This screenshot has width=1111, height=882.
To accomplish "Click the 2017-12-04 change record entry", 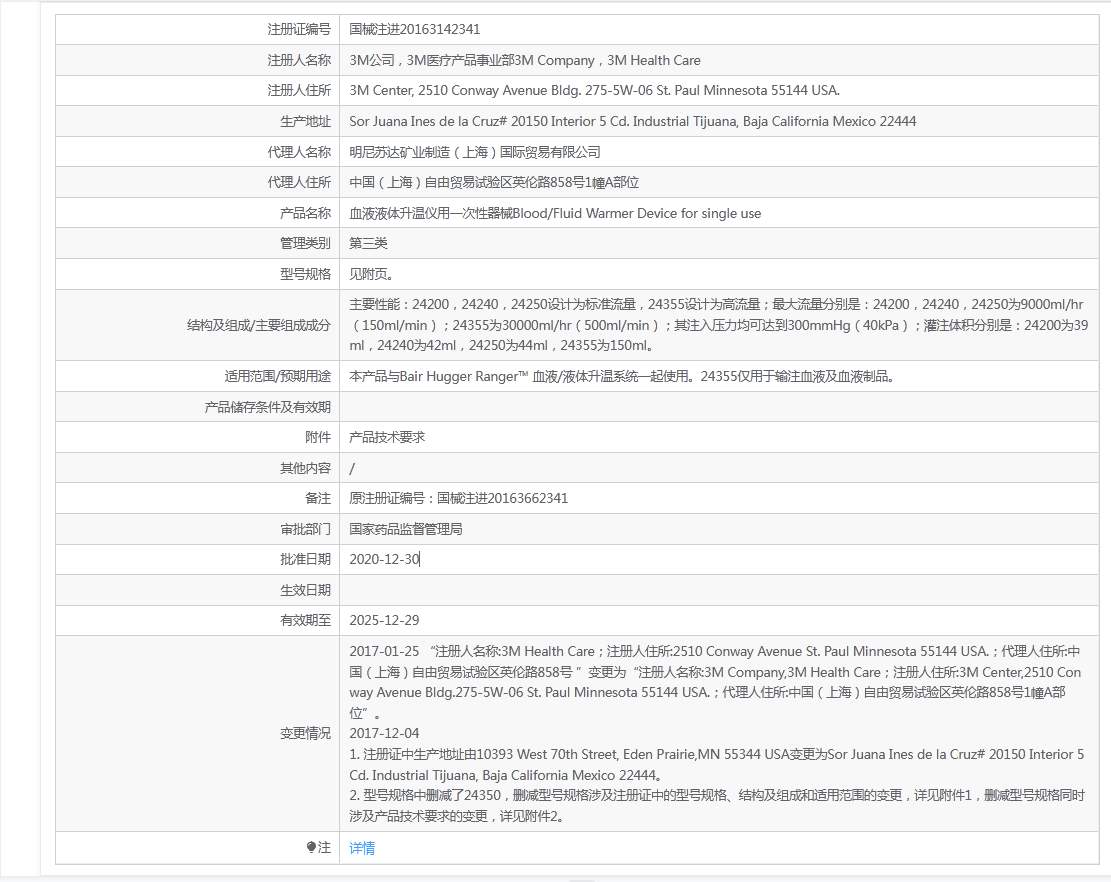I will [x=384, y=734].
